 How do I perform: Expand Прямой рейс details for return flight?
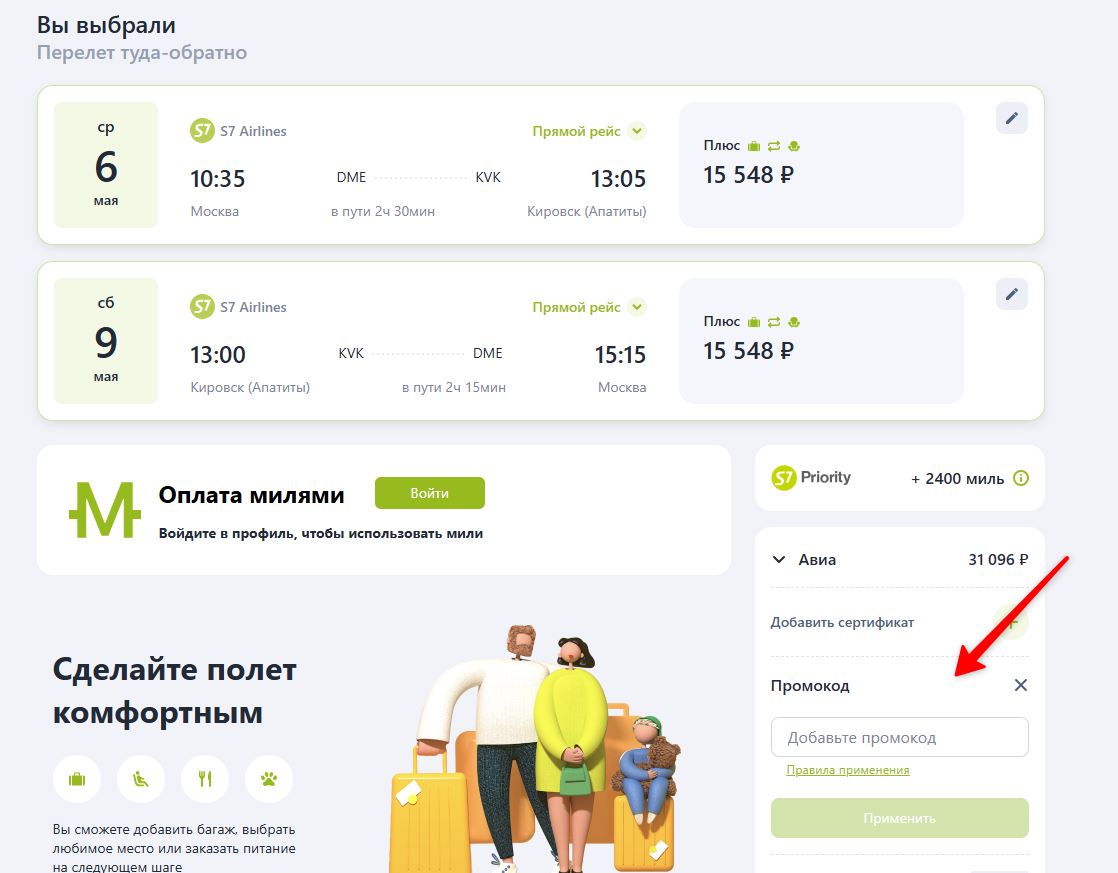tap(637, 307)
